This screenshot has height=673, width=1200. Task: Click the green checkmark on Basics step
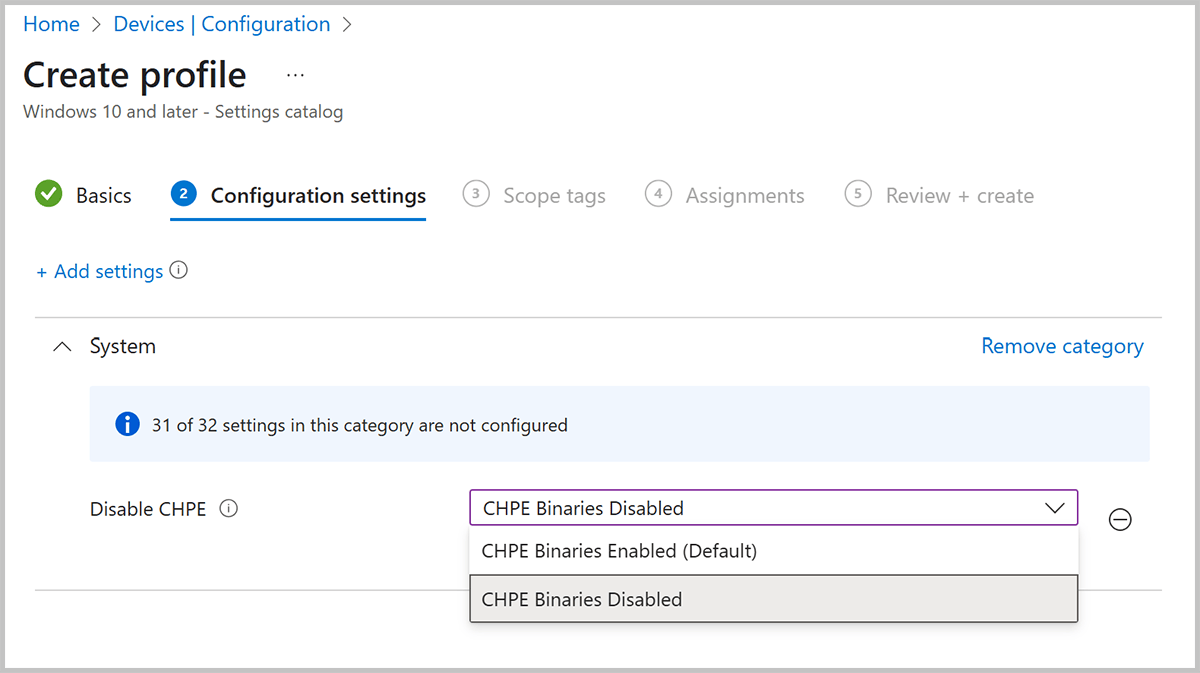tap(48, 195)
